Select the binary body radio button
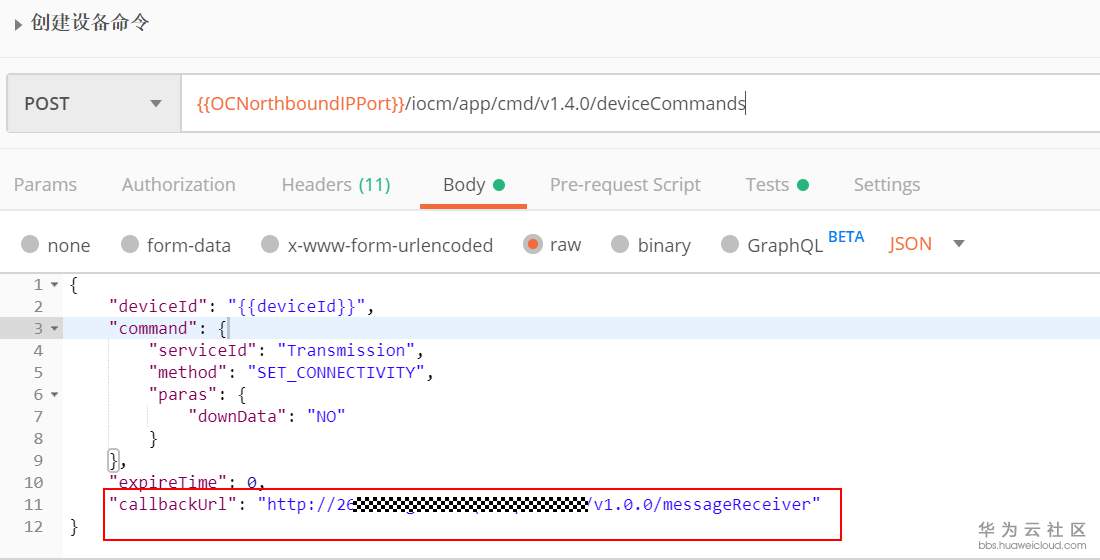The height and width of the screenshot is (560, 1100). [620, 244]
